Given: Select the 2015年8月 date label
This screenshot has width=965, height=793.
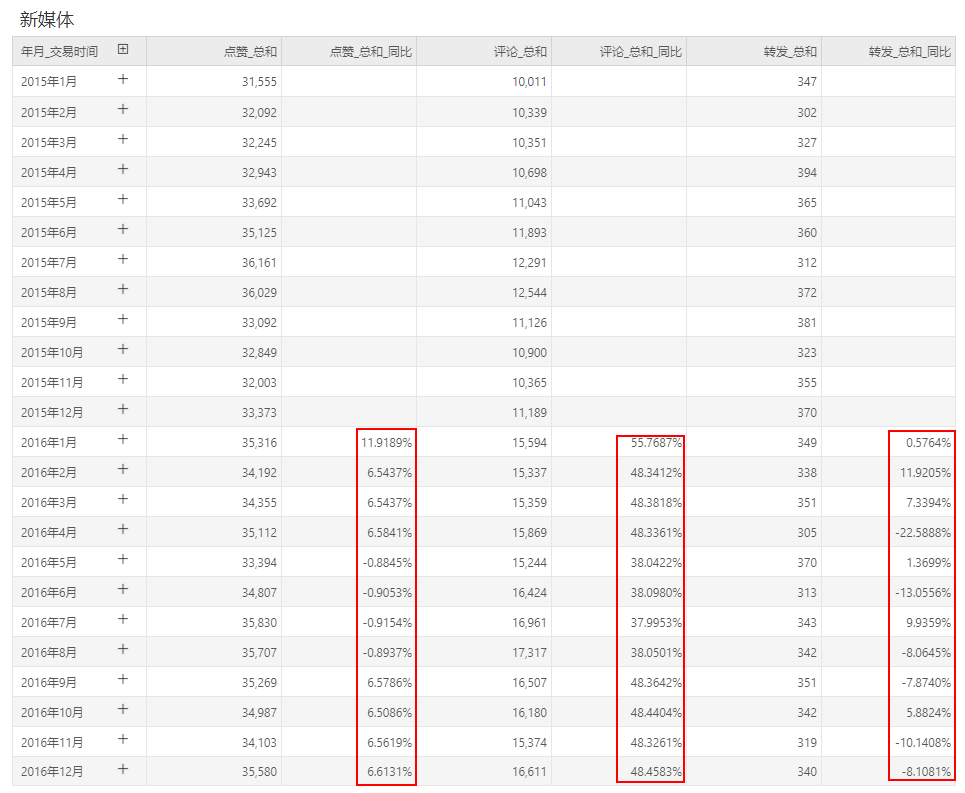Looking at the screenshot, I should [49, 293].
